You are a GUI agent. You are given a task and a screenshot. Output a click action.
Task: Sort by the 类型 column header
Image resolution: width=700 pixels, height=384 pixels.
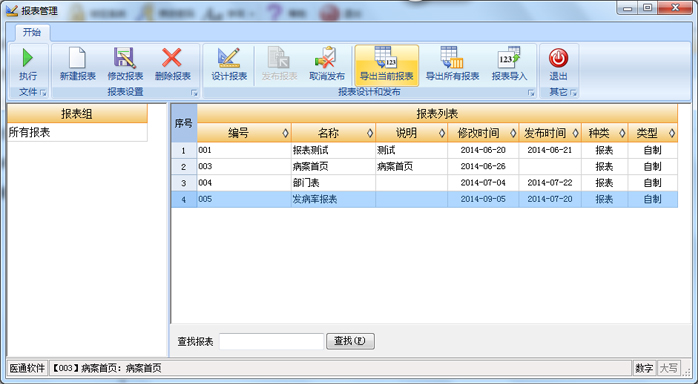653,133
